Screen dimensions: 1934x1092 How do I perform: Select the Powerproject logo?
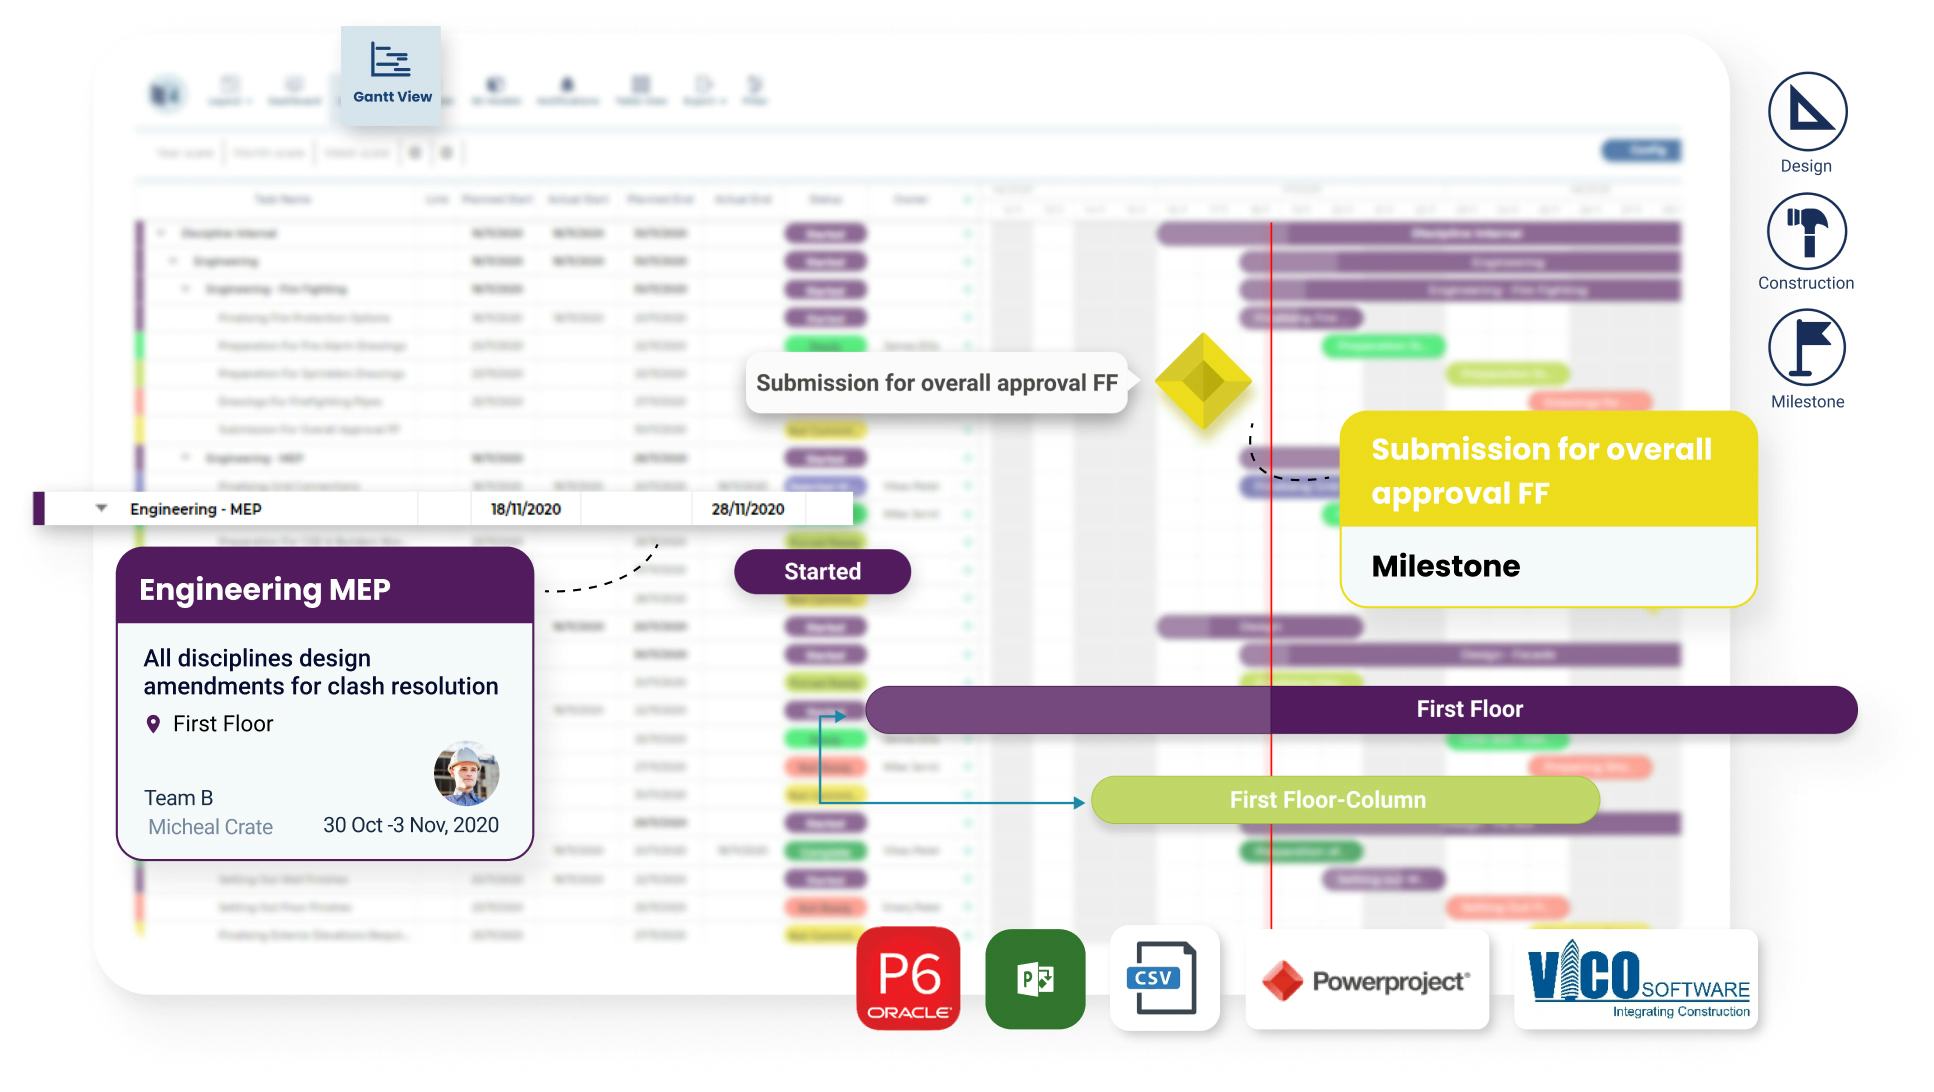[x=1367, y=980]
